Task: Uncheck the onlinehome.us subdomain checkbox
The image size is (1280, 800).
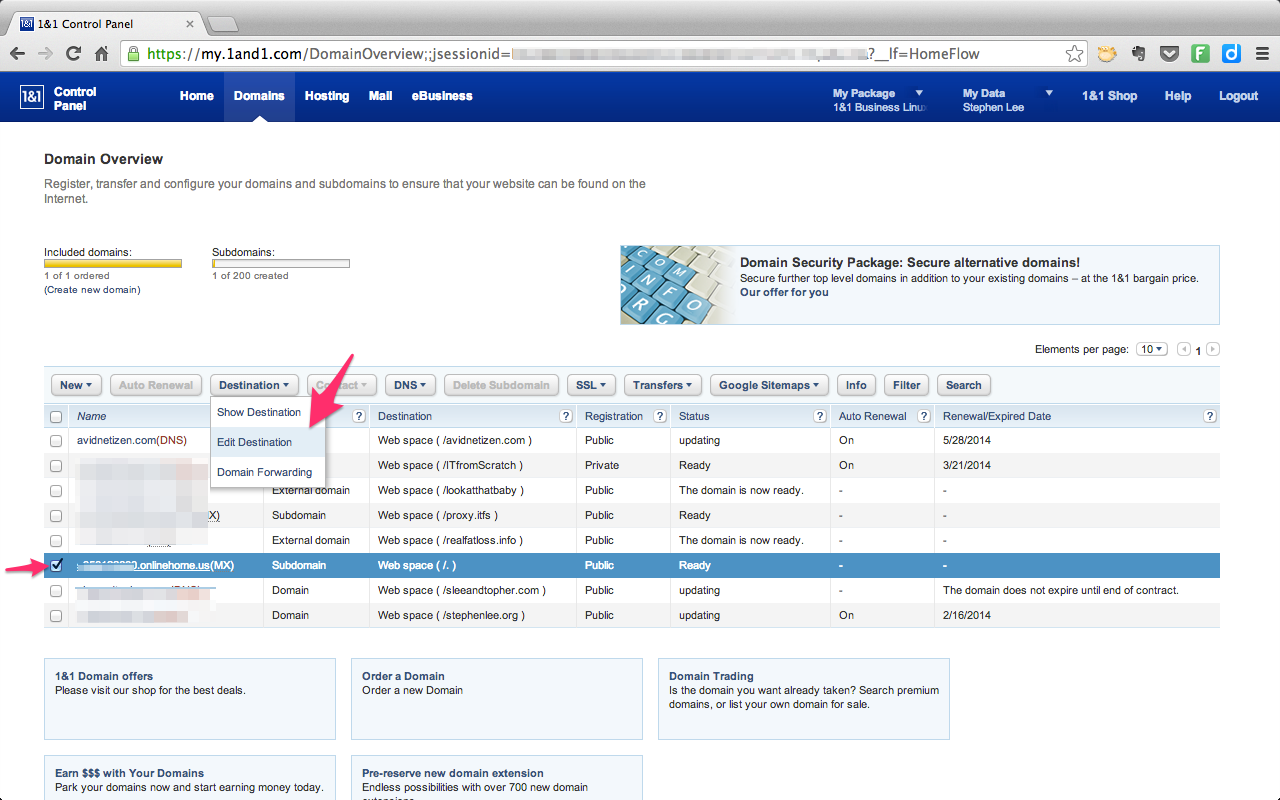Action: (x=56, y=565)
